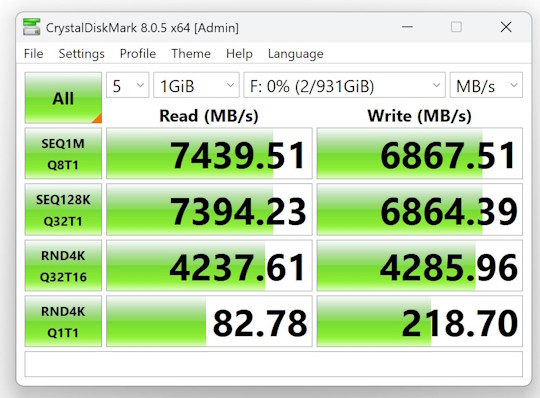Click the empty comment field at bottom

tap(274, 364)
